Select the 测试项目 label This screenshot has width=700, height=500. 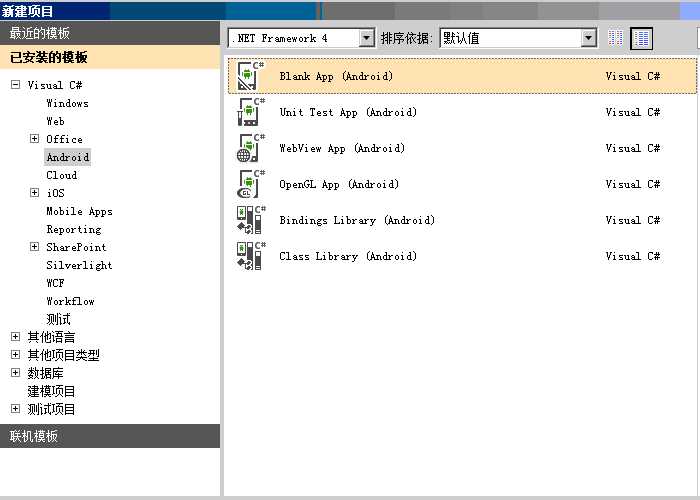(x=51, y=409)
